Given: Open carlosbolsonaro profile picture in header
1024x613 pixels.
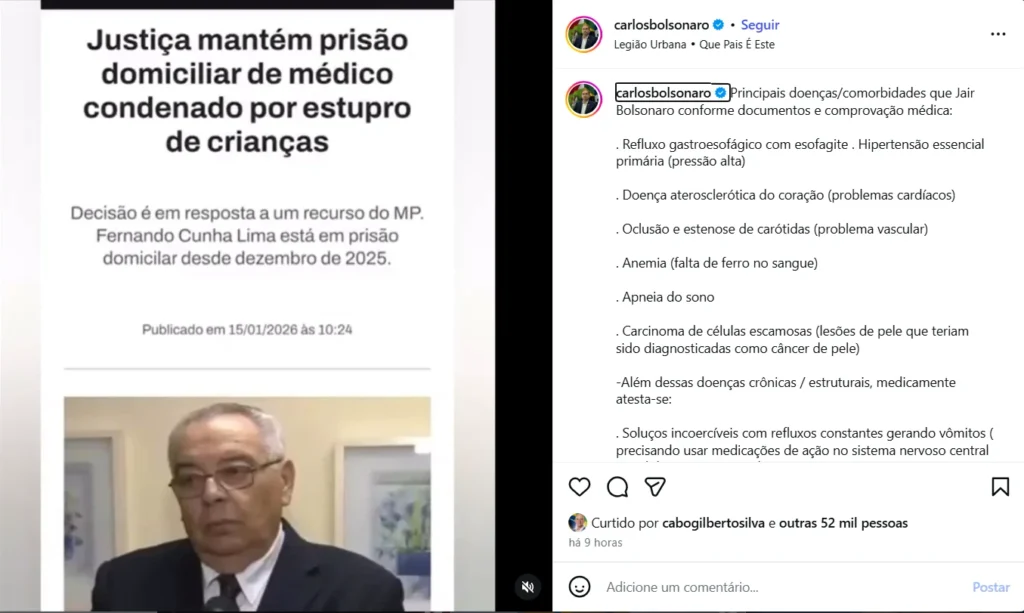Looking at the screenshot, I should (x=584, y=34).
